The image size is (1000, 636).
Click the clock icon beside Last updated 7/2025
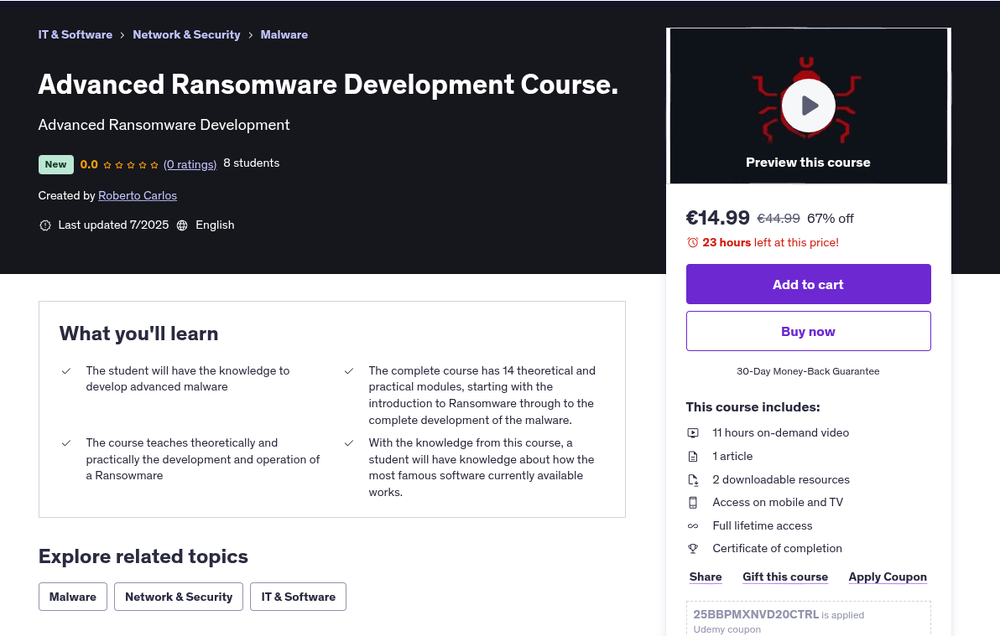point(43,225)
